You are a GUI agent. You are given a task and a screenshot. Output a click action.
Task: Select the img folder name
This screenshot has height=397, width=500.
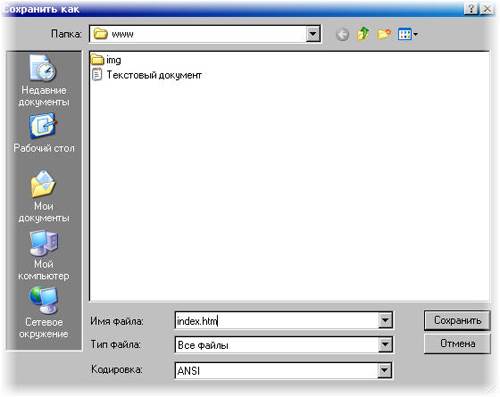click(113, 60)
